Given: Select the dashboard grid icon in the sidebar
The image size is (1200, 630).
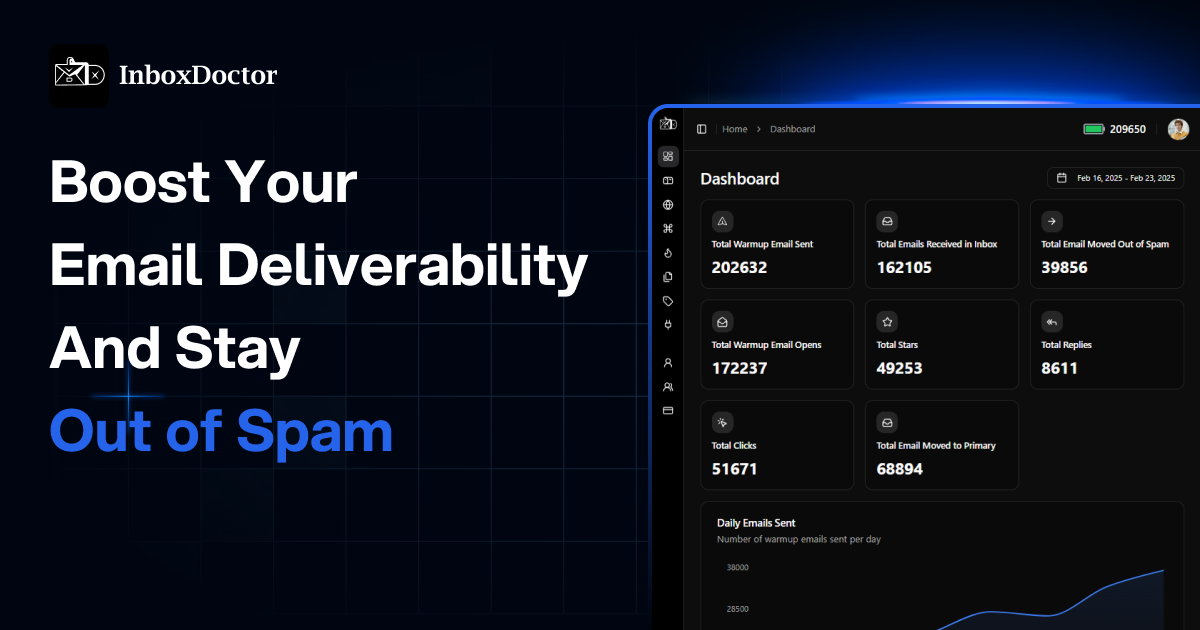Looking at the screenshot, I should 668,156.
